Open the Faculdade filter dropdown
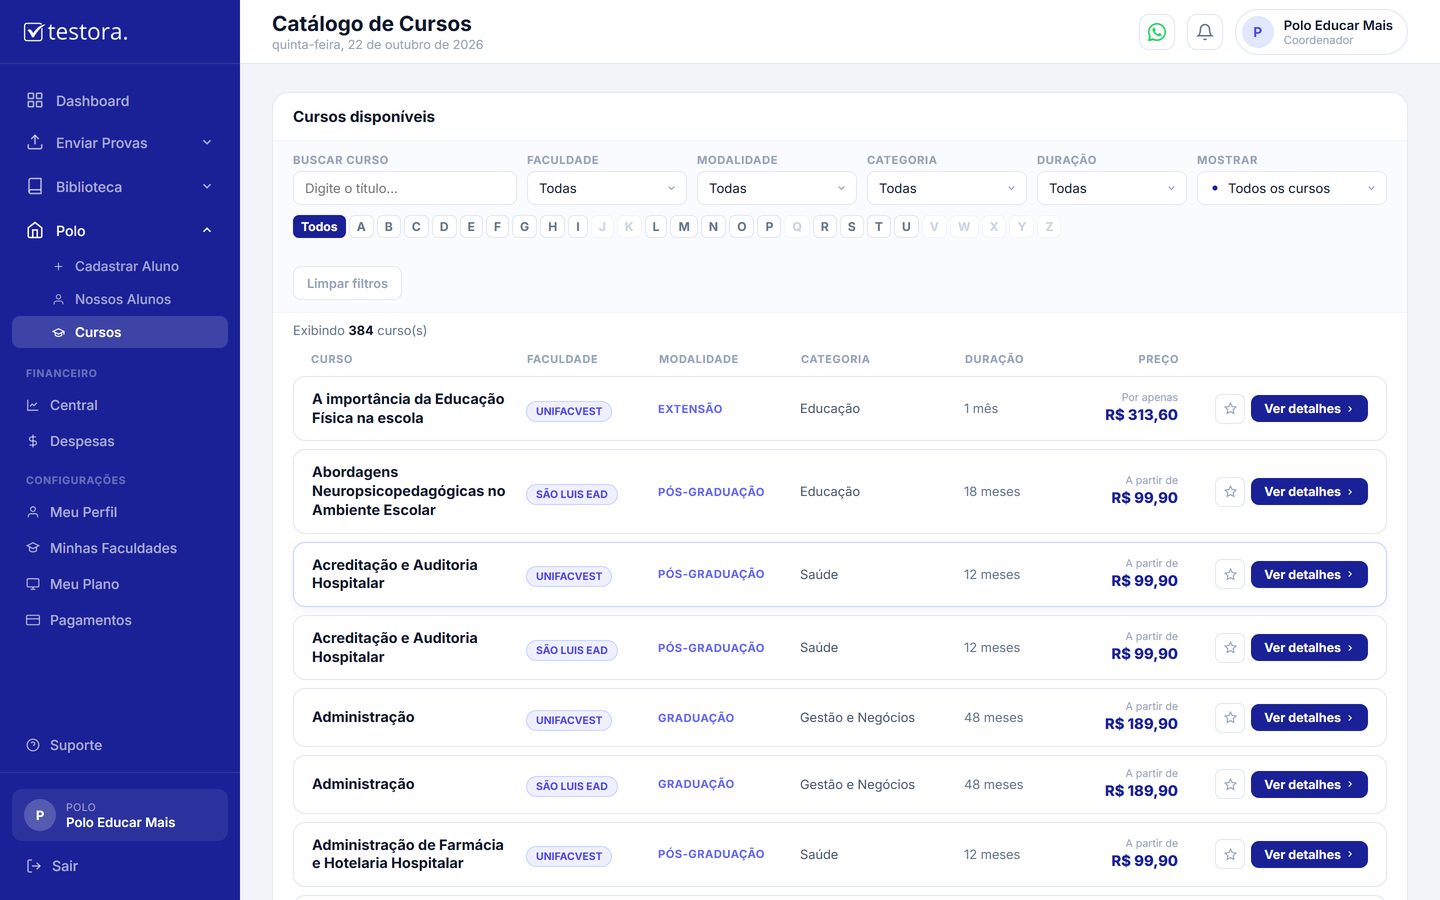Screen dimensions: 1440x900 pos(607,188)
